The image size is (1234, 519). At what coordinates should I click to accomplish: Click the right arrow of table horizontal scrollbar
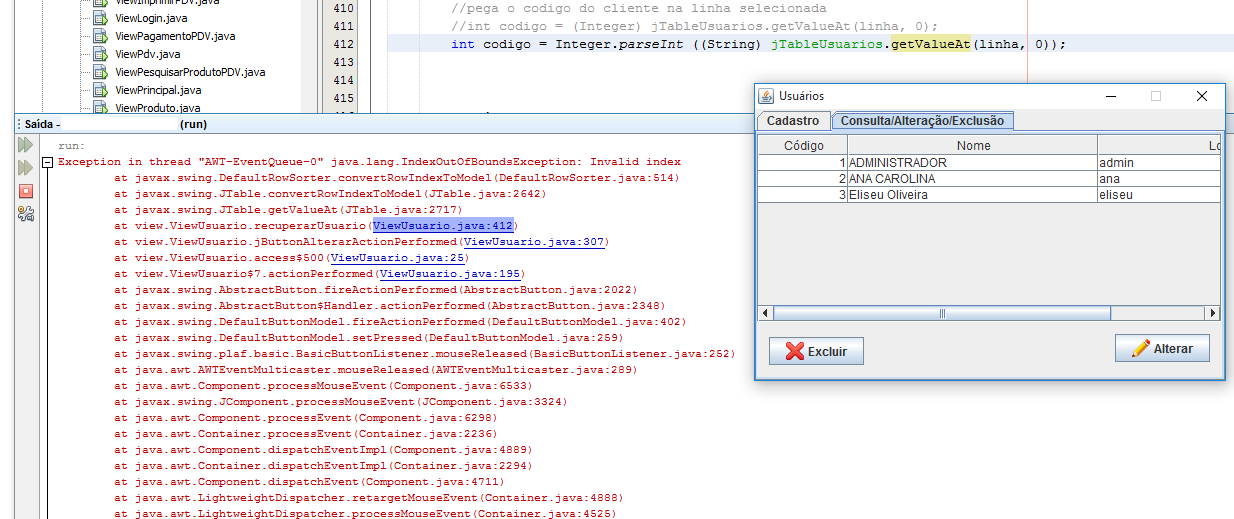click(1212, 313)
